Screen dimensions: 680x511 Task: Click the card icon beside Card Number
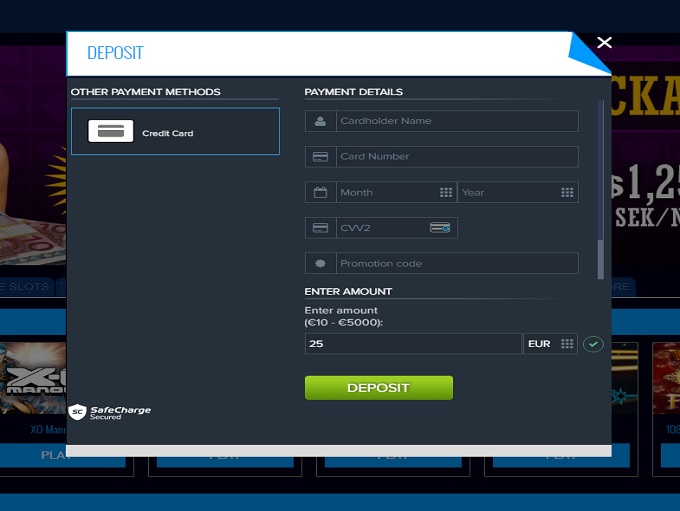point(320,157)
